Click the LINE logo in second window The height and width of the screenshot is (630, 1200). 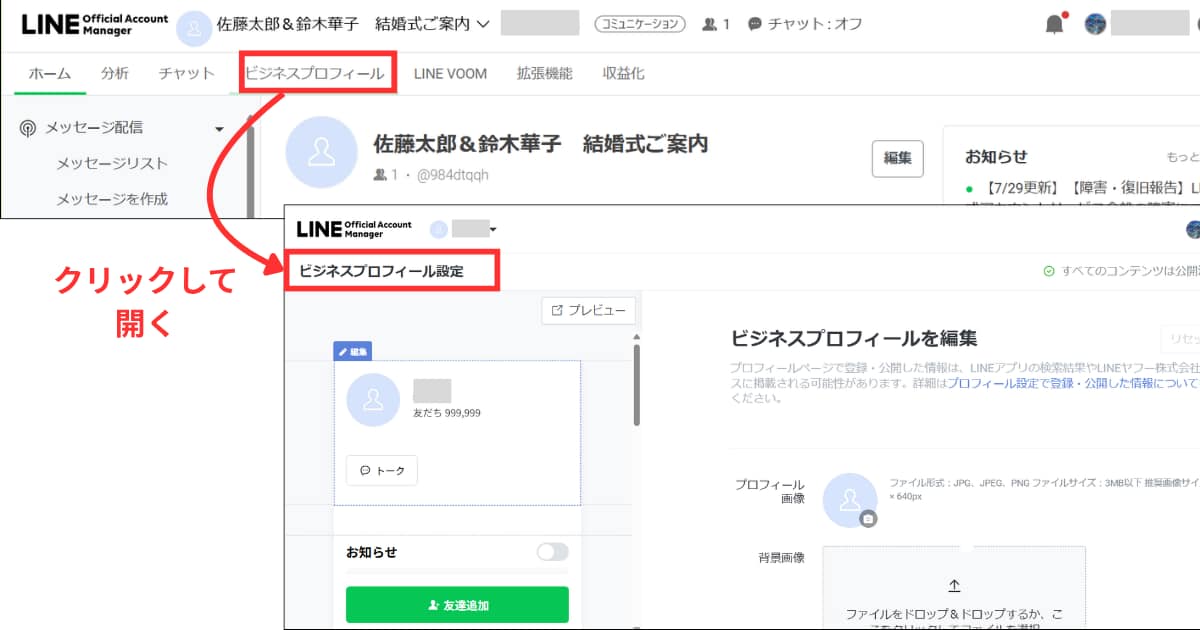[354, 229]
